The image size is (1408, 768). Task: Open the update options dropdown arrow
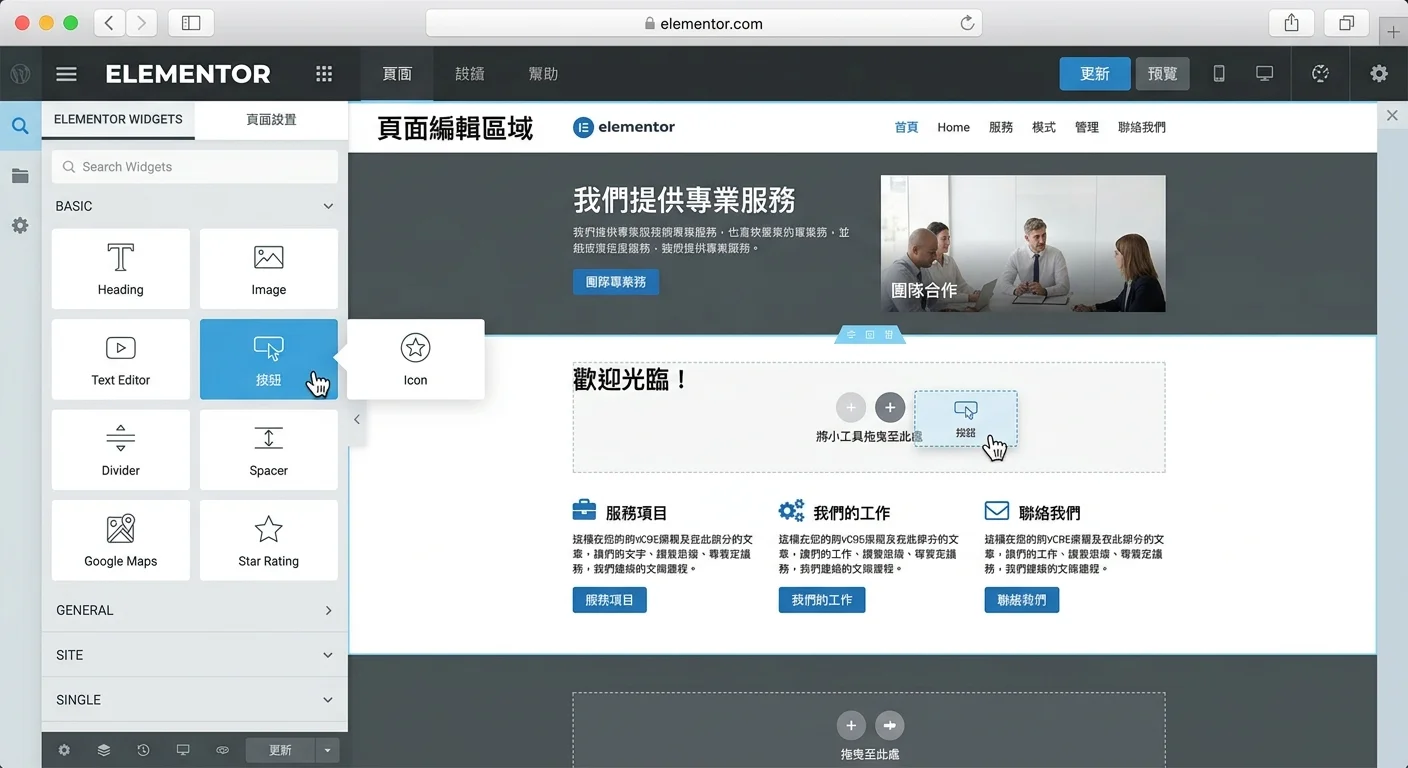327,749
